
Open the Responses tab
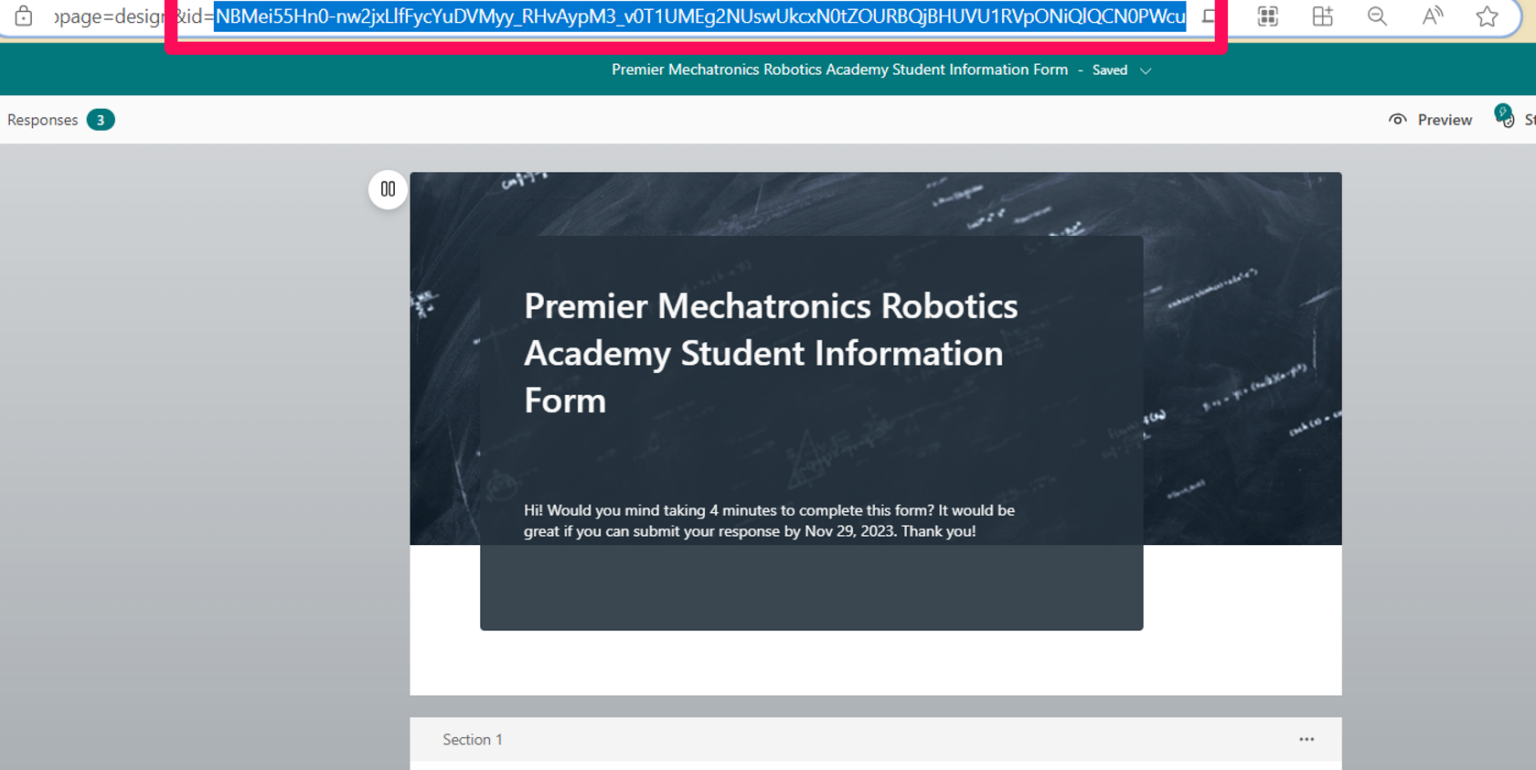pos(42,120)
